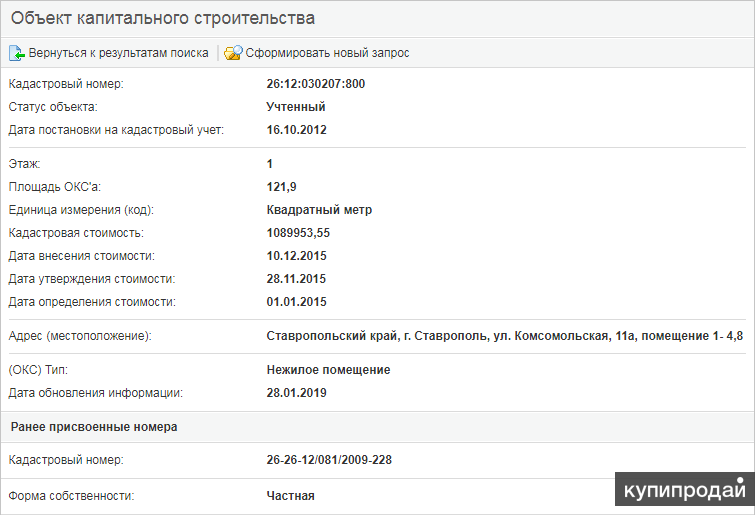Select cadastral cost value 1089953,55
This screenshot has height=515, width=755.
coord(298,233)
